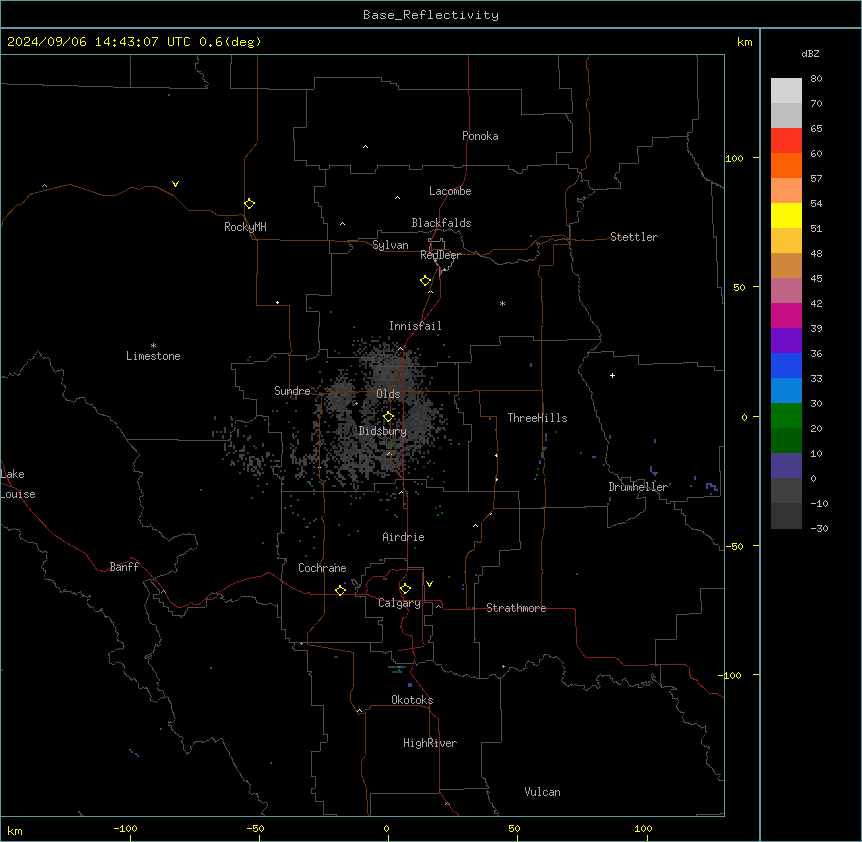The image size is (862, 842).
Task: Click the km unit label at bottom left
Action: (15, 831)
